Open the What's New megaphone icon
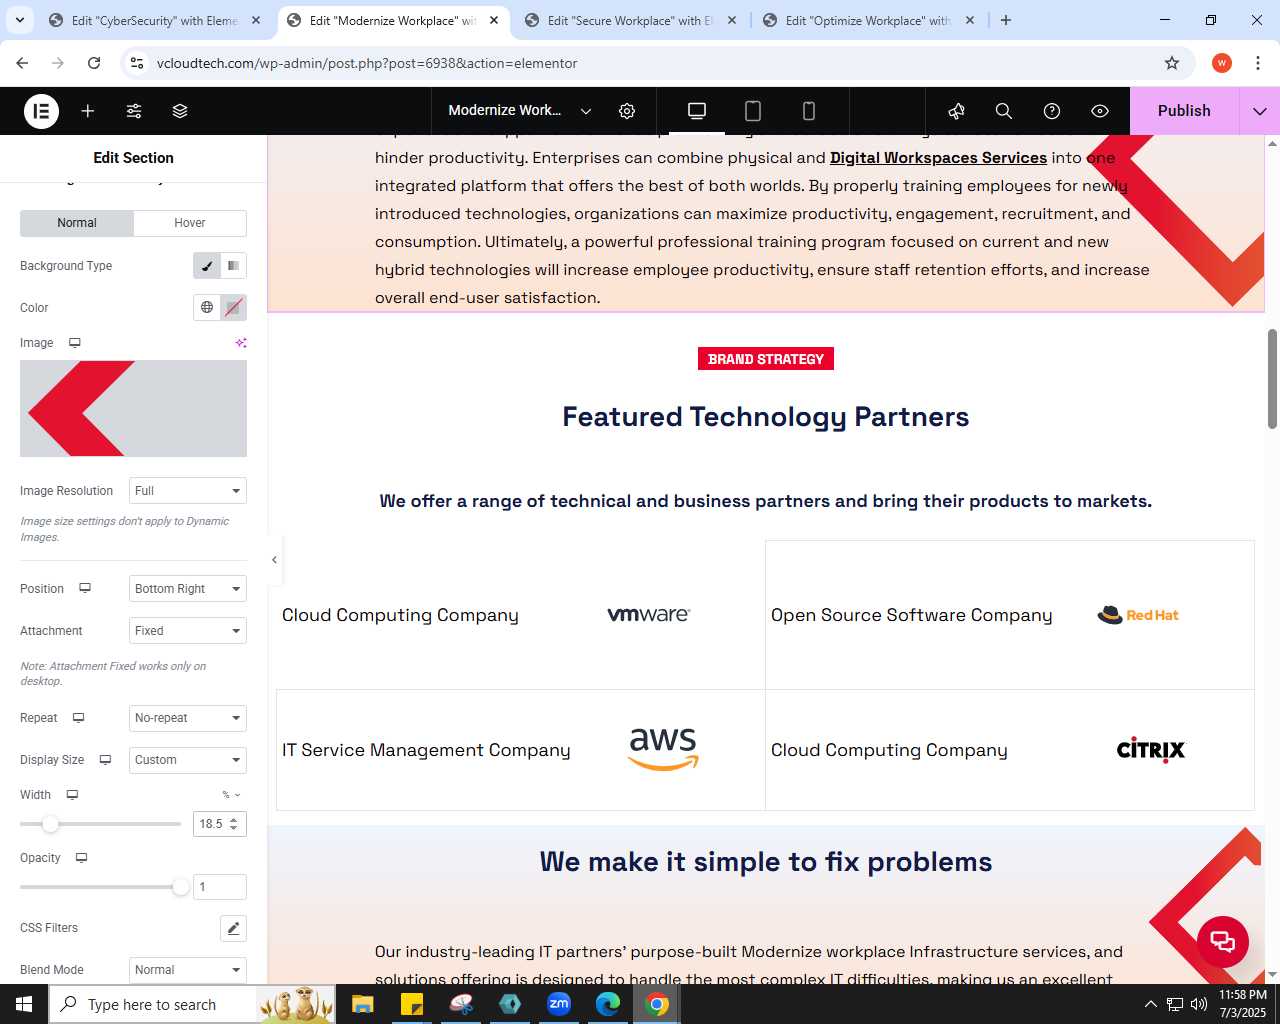 pos(956,111)
